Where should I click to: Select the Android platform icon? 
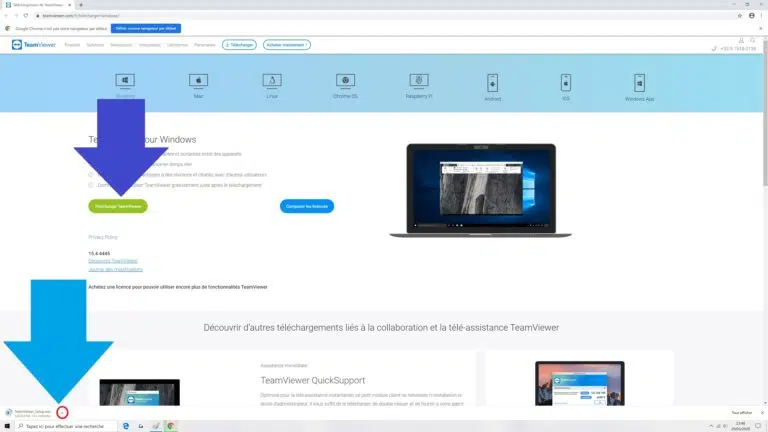click(x=492, y=83)
